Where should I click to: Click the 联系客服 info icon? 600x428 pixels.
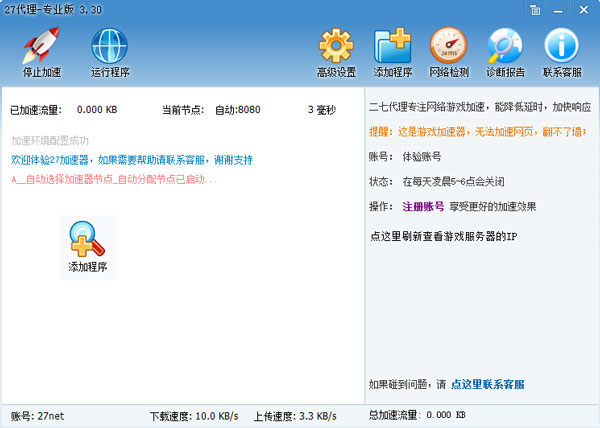point(561,52)
